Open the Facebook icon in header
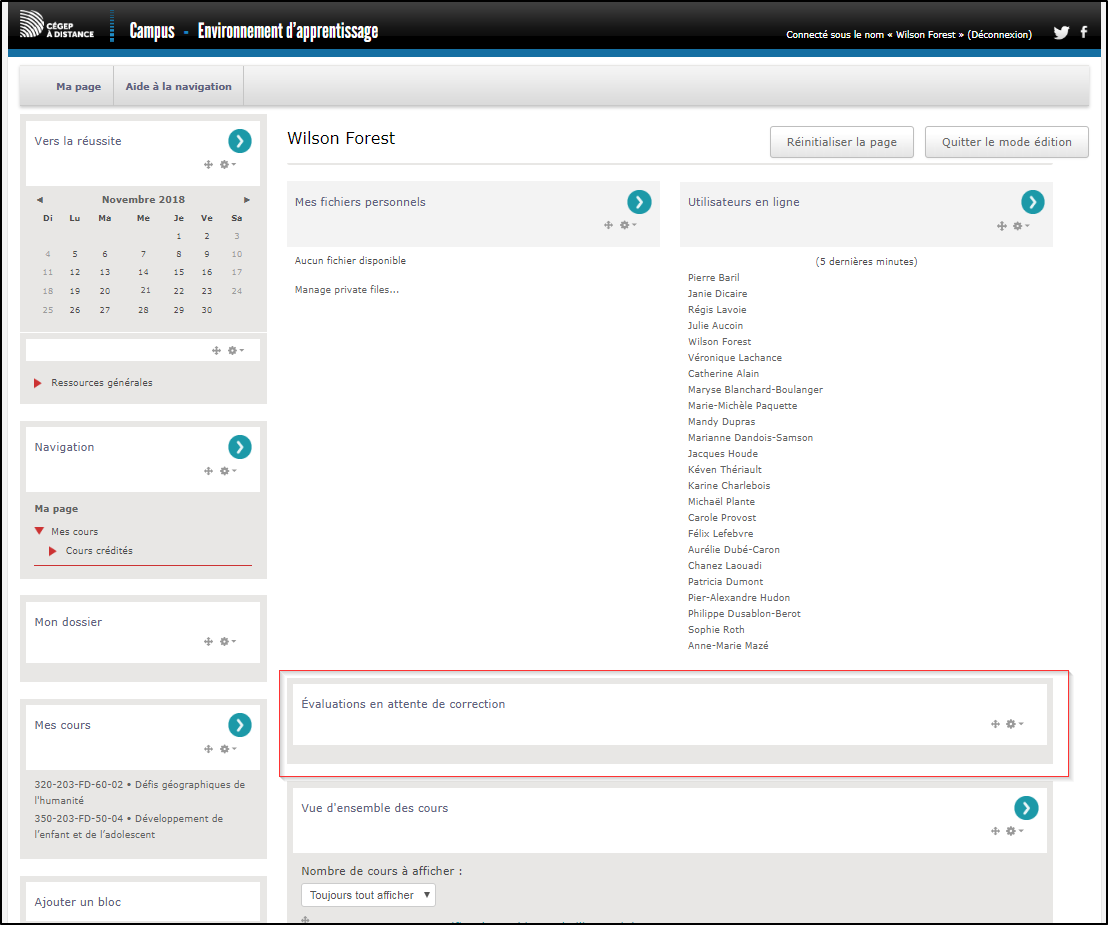1108x925 pixels. pyautogui.click(x=1084, y=33)
